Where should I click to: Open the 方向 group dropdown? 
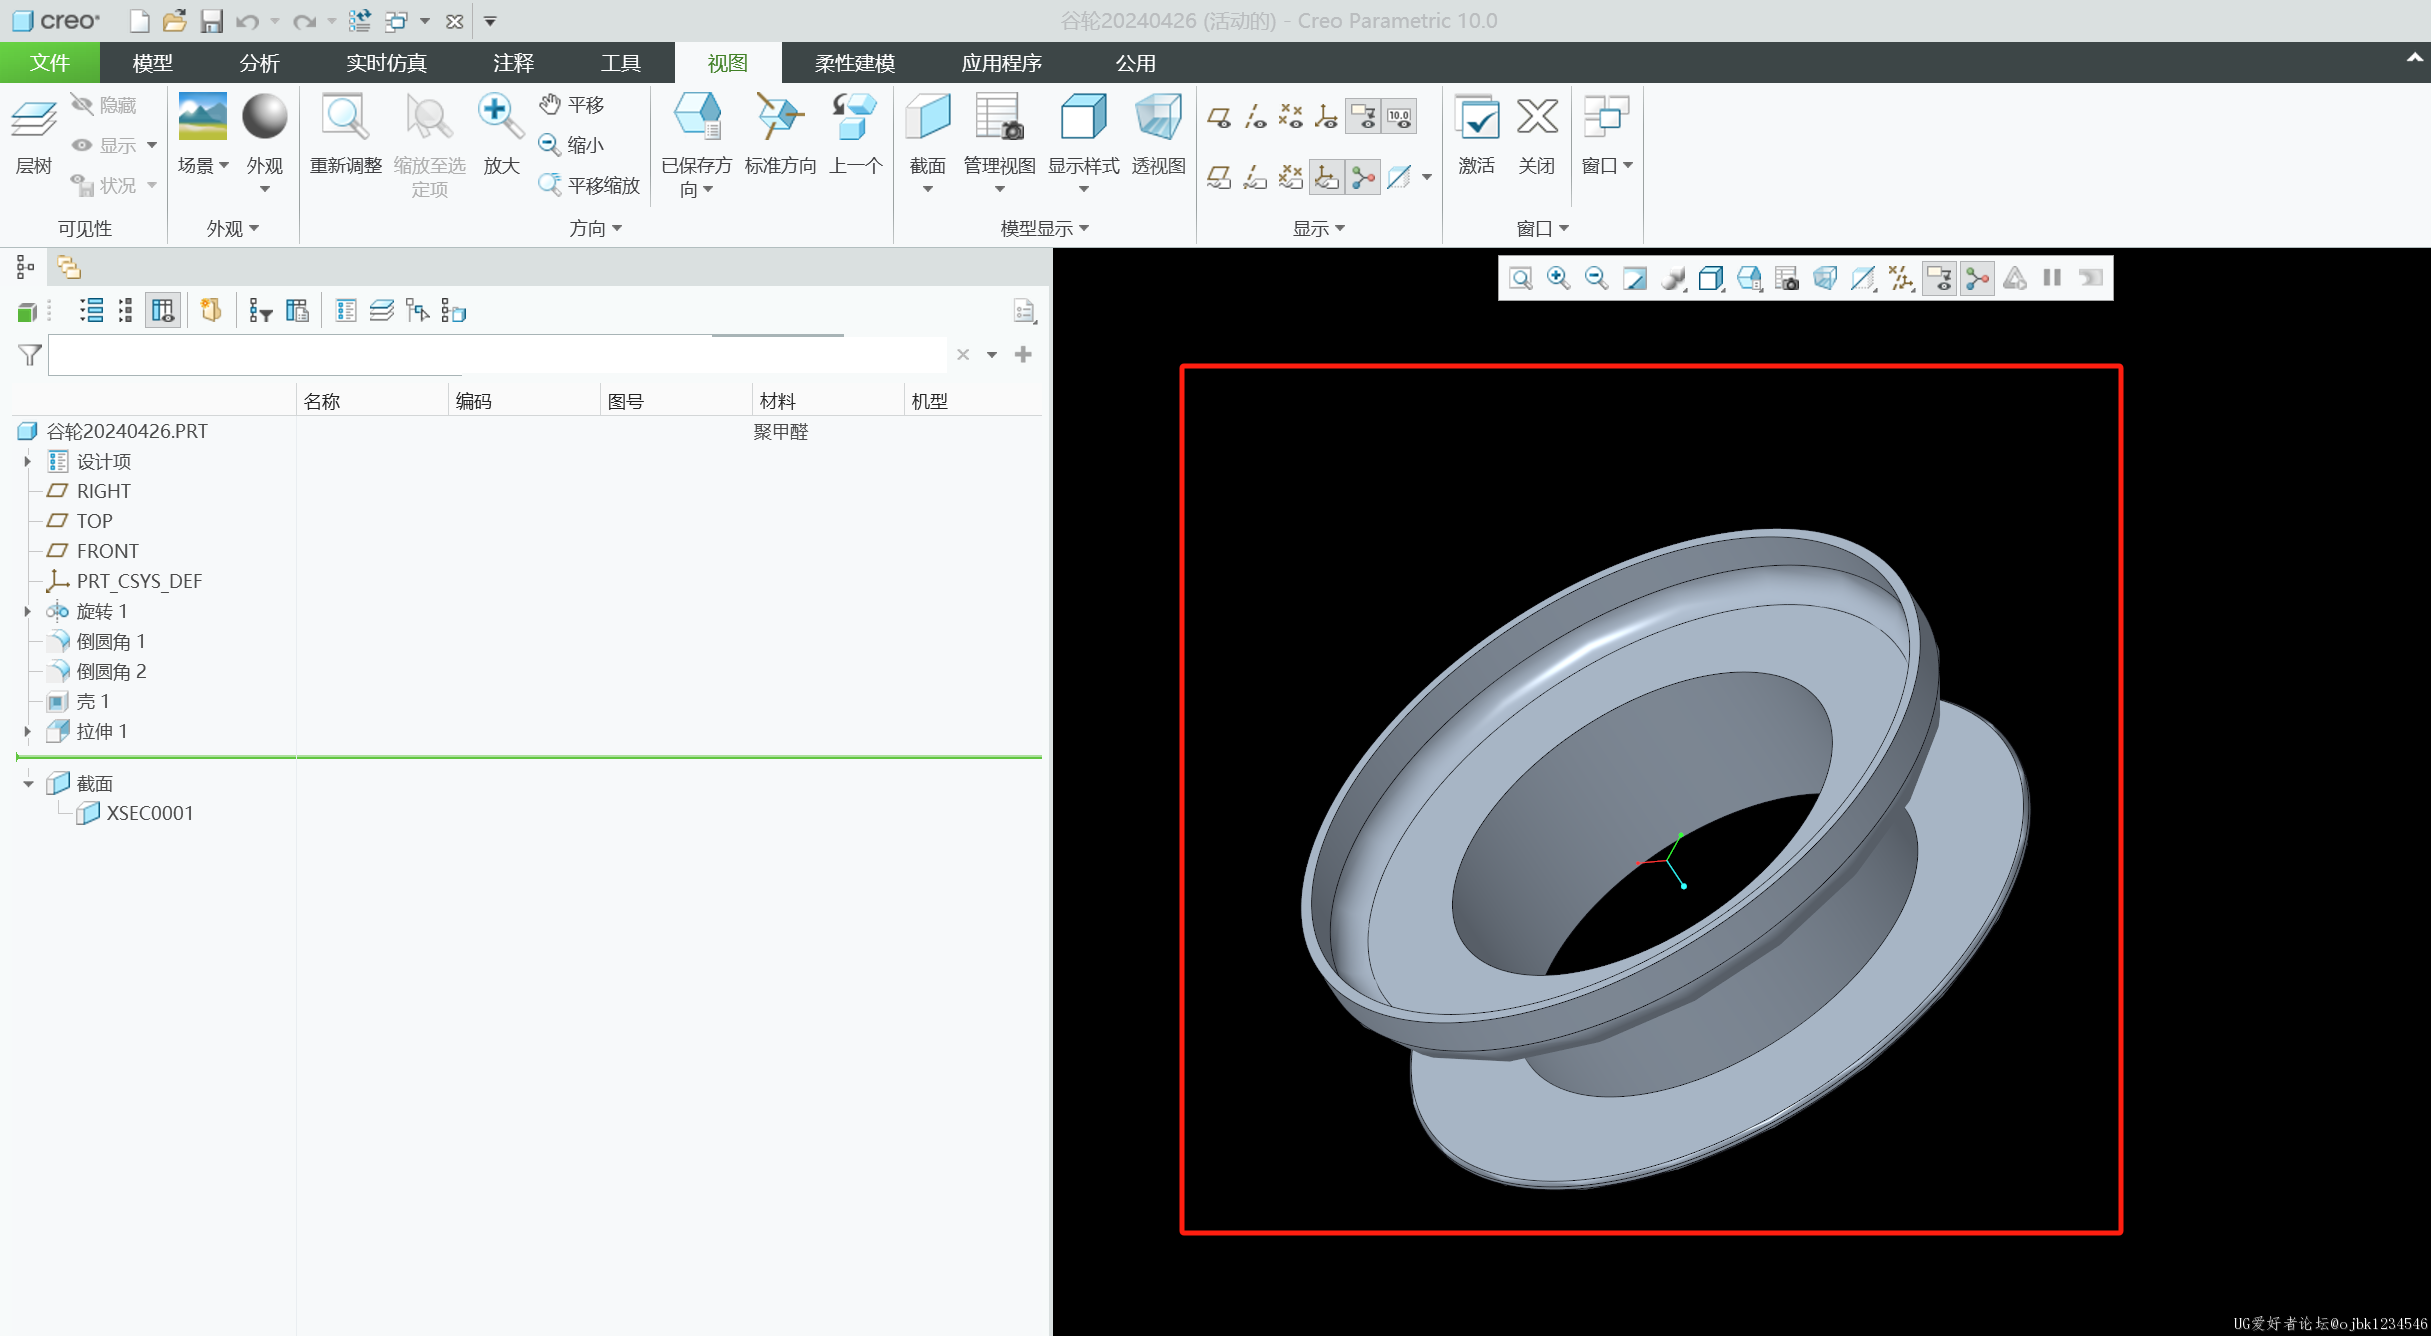[x=596, y=228]
